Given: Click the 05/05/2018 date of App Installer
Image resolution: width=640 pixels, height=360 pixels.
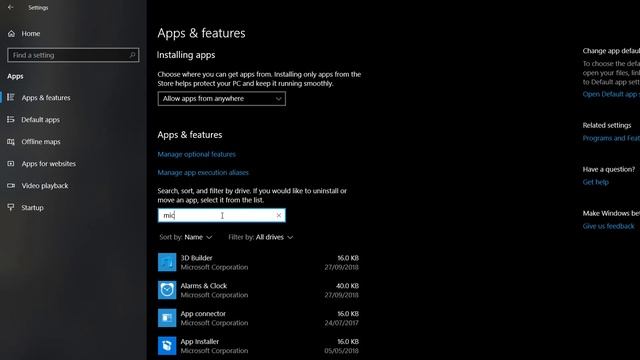Looking at the screenshot, I should click(342, 351).
